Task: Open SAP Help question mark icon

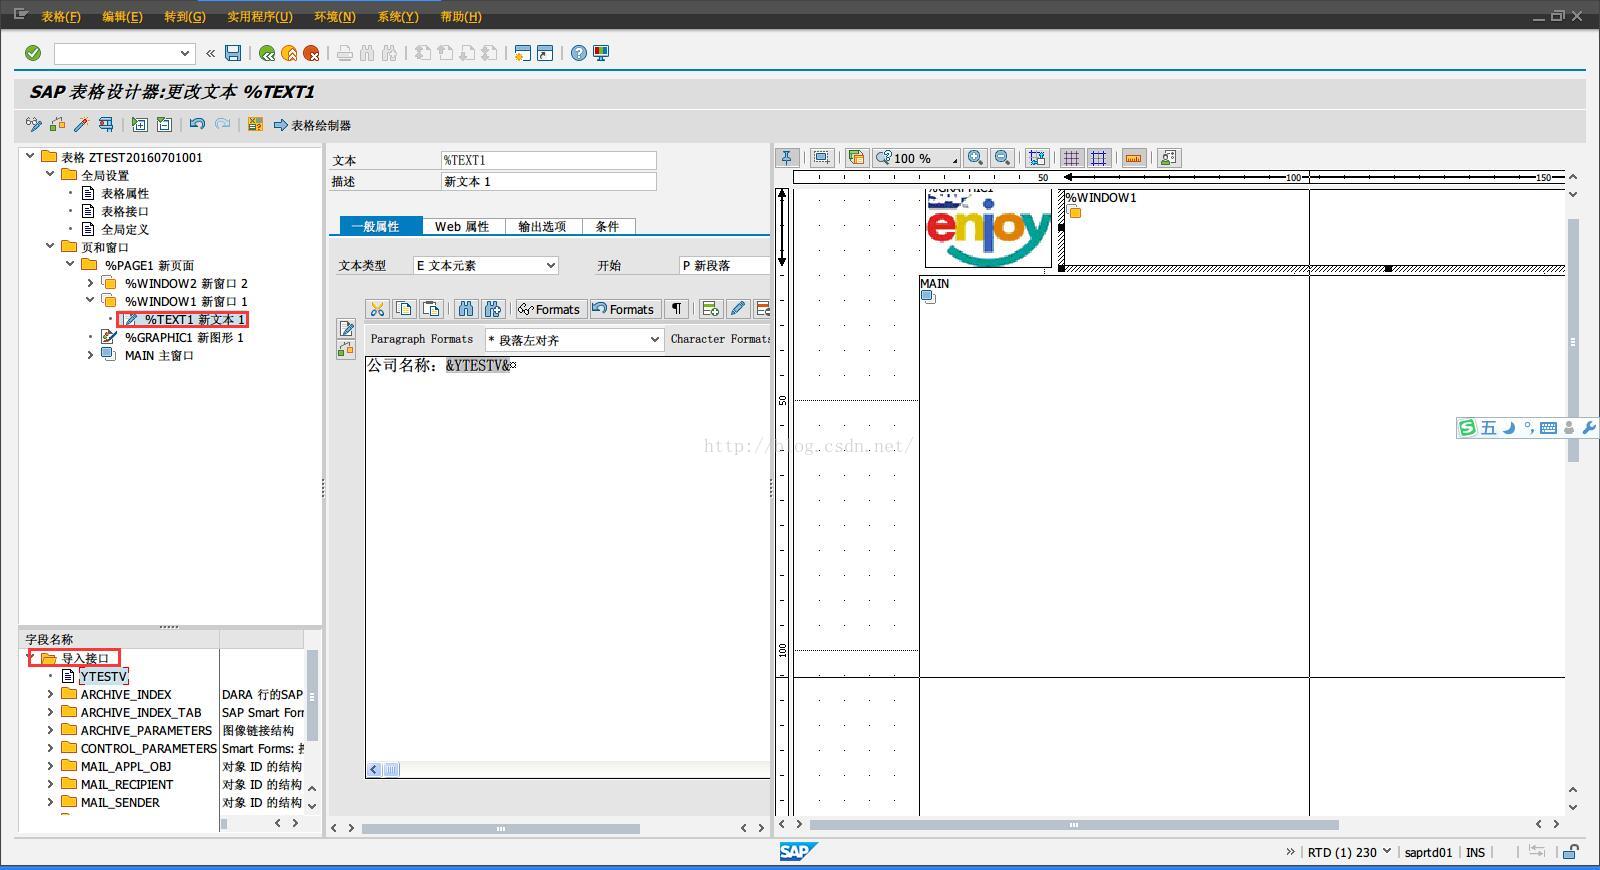Action: (x=579, y=53)
